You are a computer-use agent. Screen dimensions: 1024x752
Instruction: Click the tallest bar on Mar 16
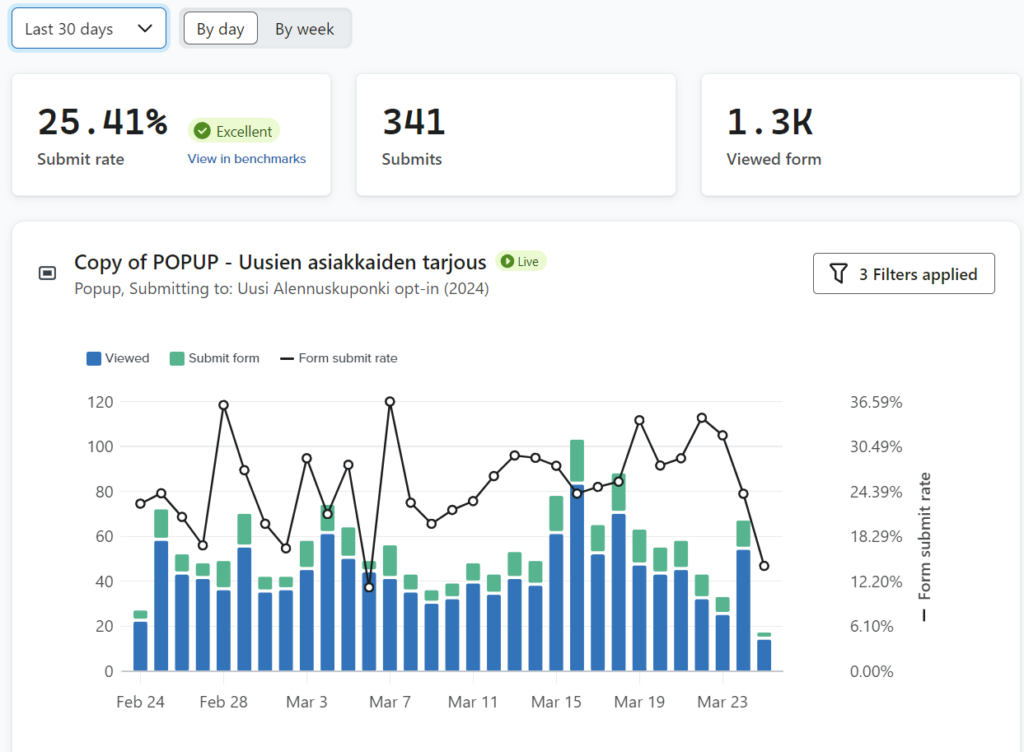coord(577,556)
